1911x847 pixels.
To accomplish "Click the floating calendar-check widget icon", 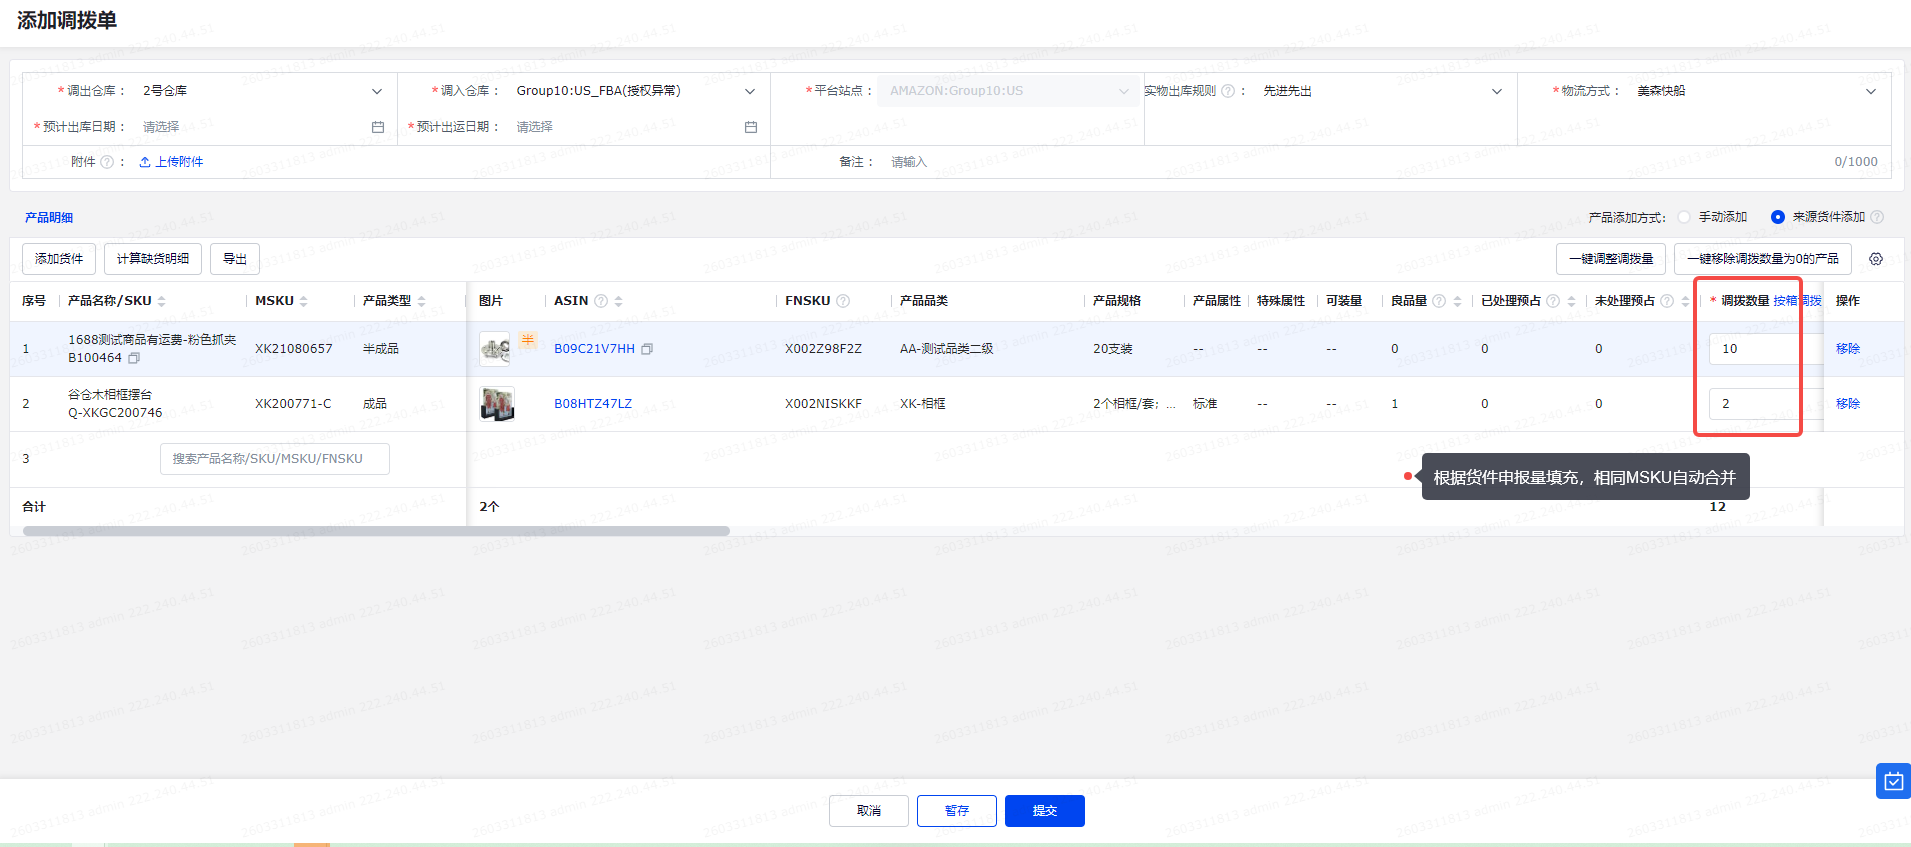I will 1893,781.
